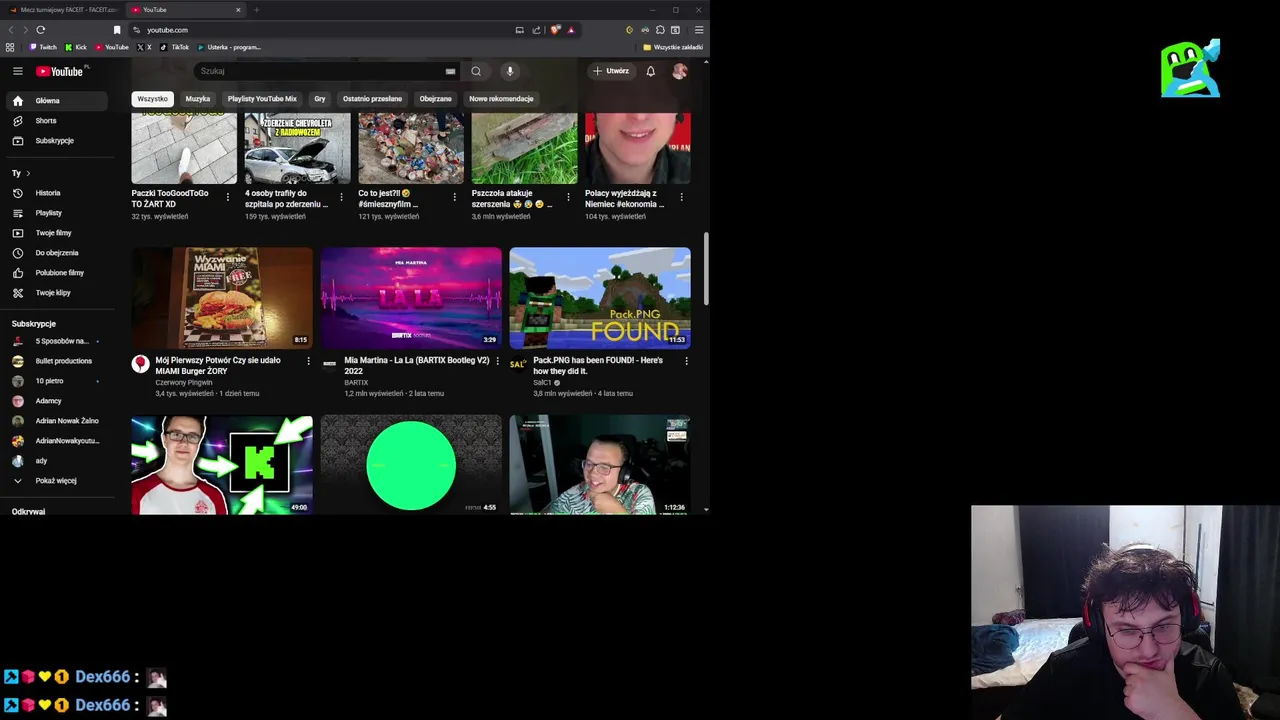
Task: Open 5 Sposobów na... subscription channel
Action: click(x=57, y=341)
